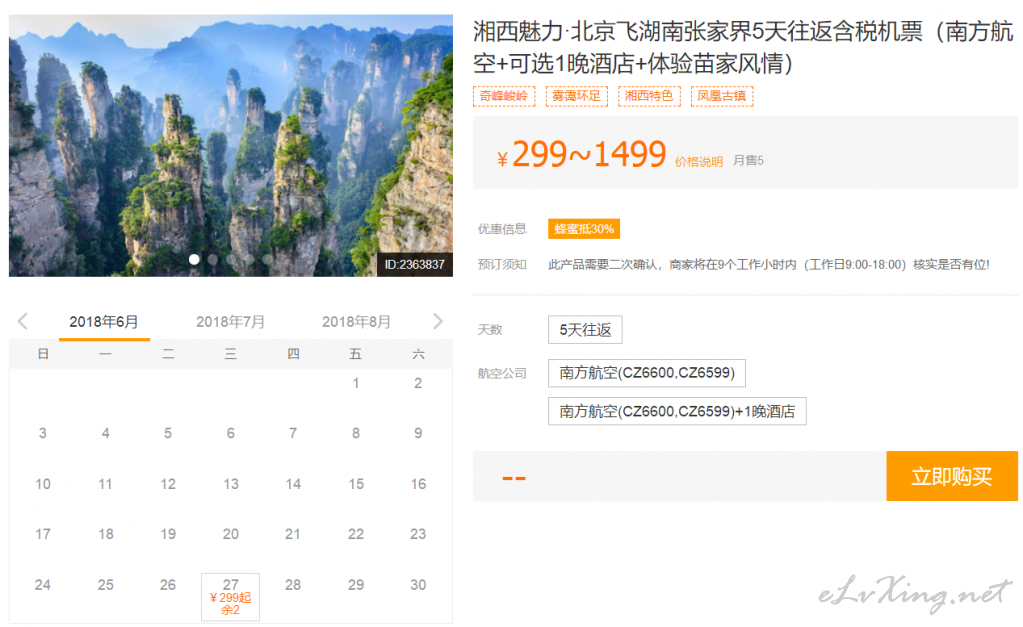Click the ¥299~1499 price text

click(581, 155)
